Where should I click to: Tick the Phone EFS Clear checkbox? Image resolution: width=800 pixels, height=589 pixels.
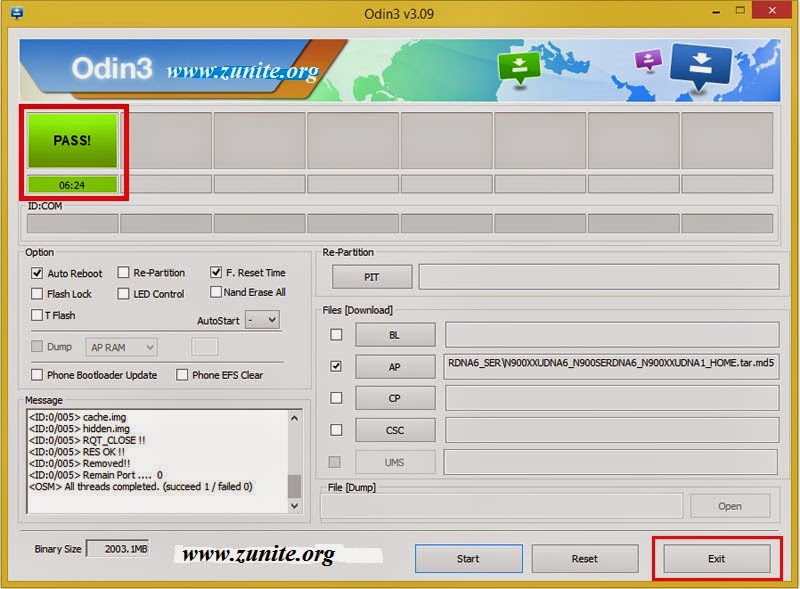[182, 375]
